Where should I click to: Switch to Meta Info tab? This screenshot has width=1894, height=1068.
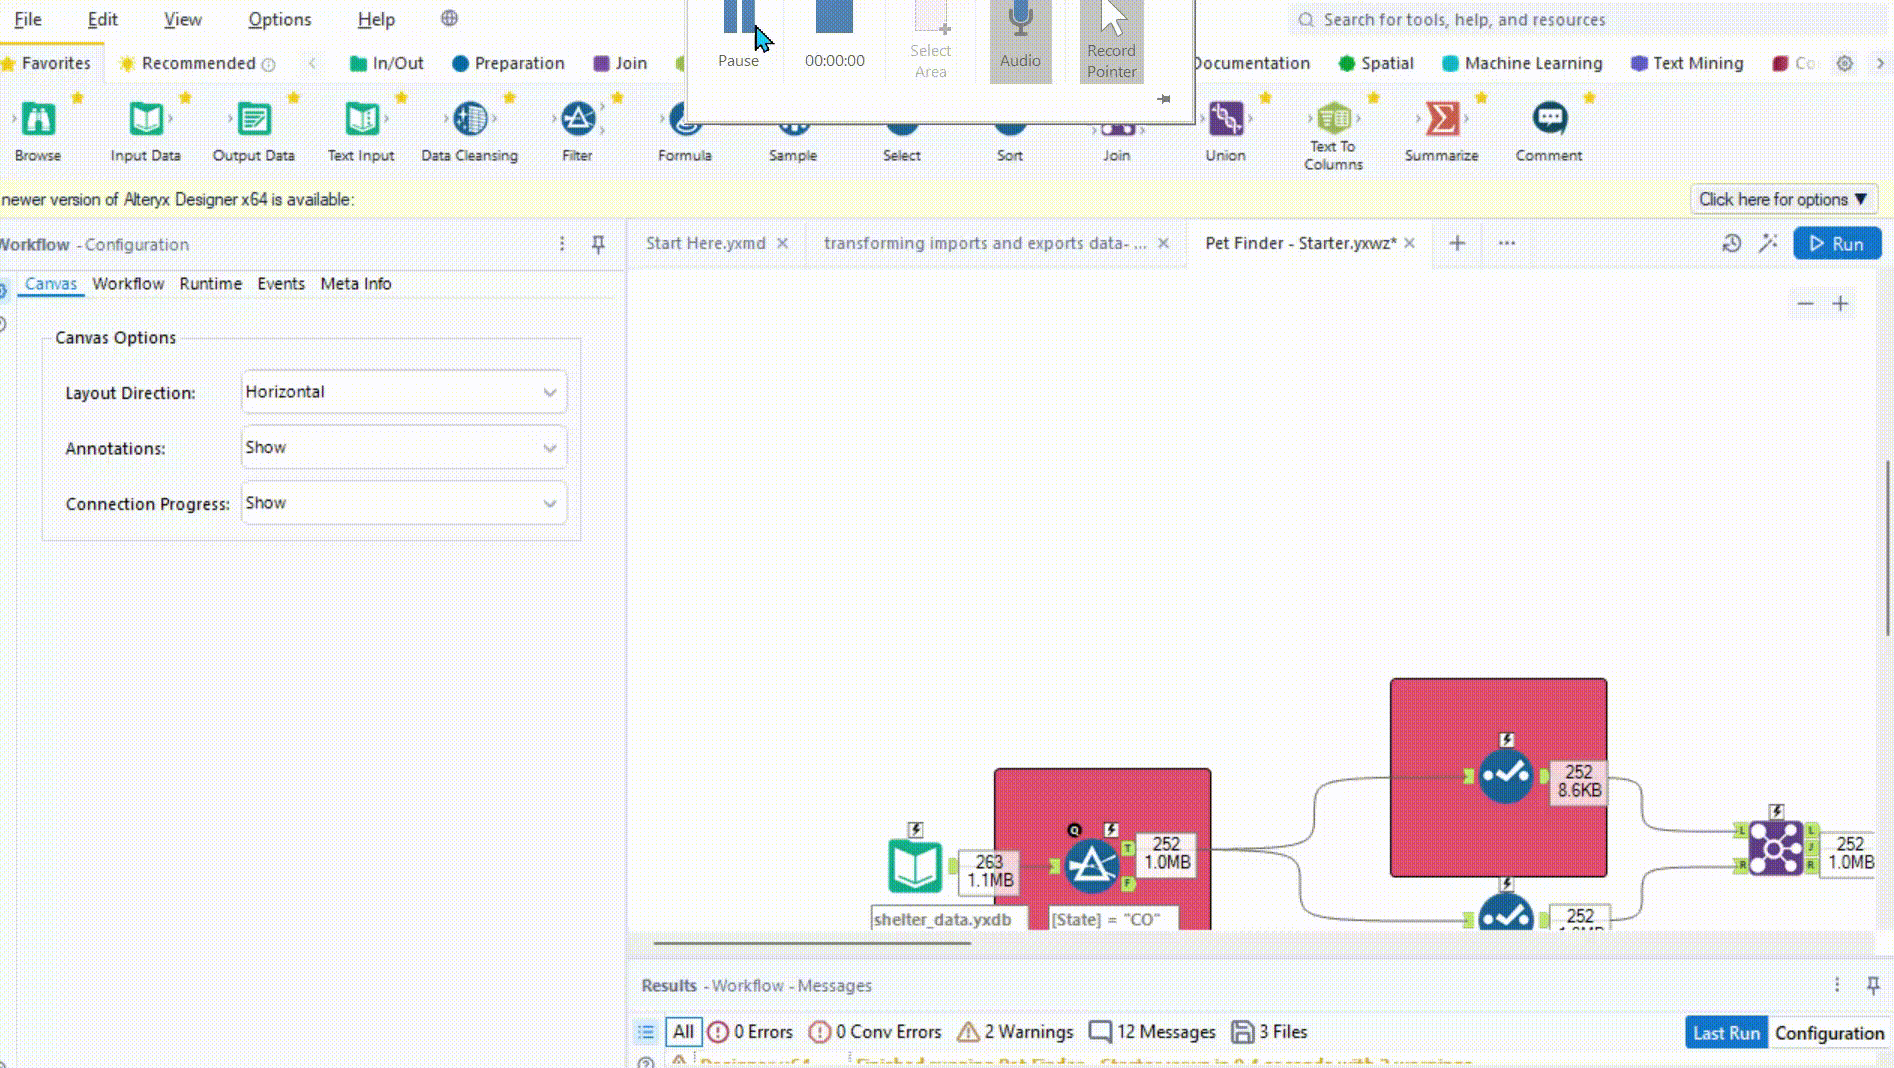tap(356, 284)
